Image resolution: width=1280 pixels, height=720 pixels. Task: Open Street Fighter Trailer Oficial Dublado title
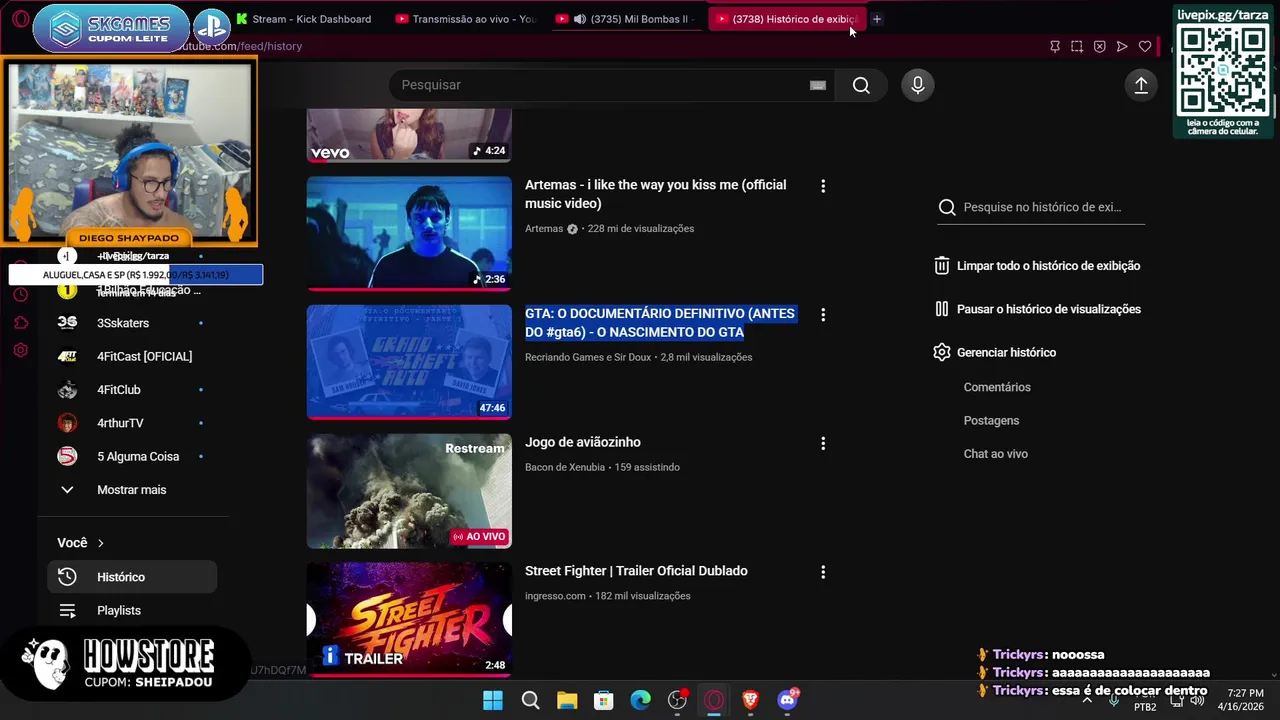pos(636,571)
